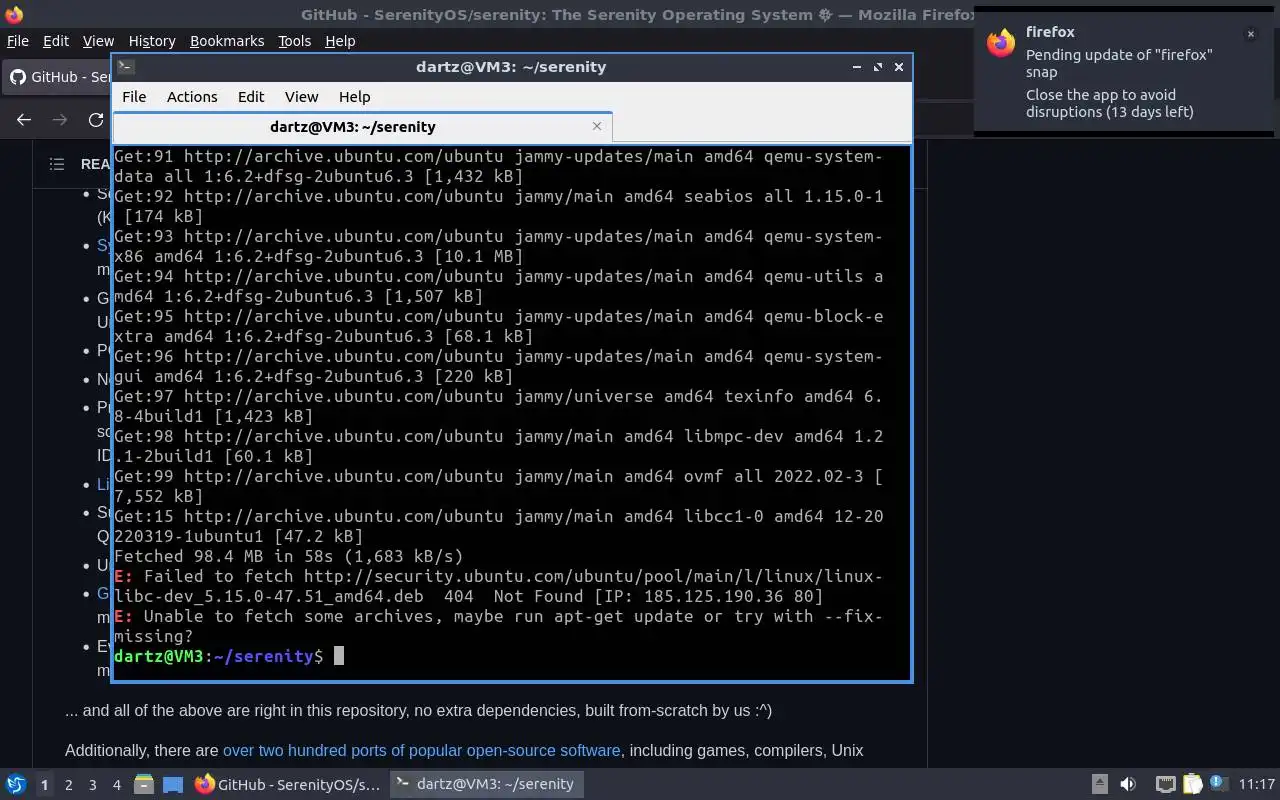
Task: Open Firefox Tools menu
Action: 294,41
